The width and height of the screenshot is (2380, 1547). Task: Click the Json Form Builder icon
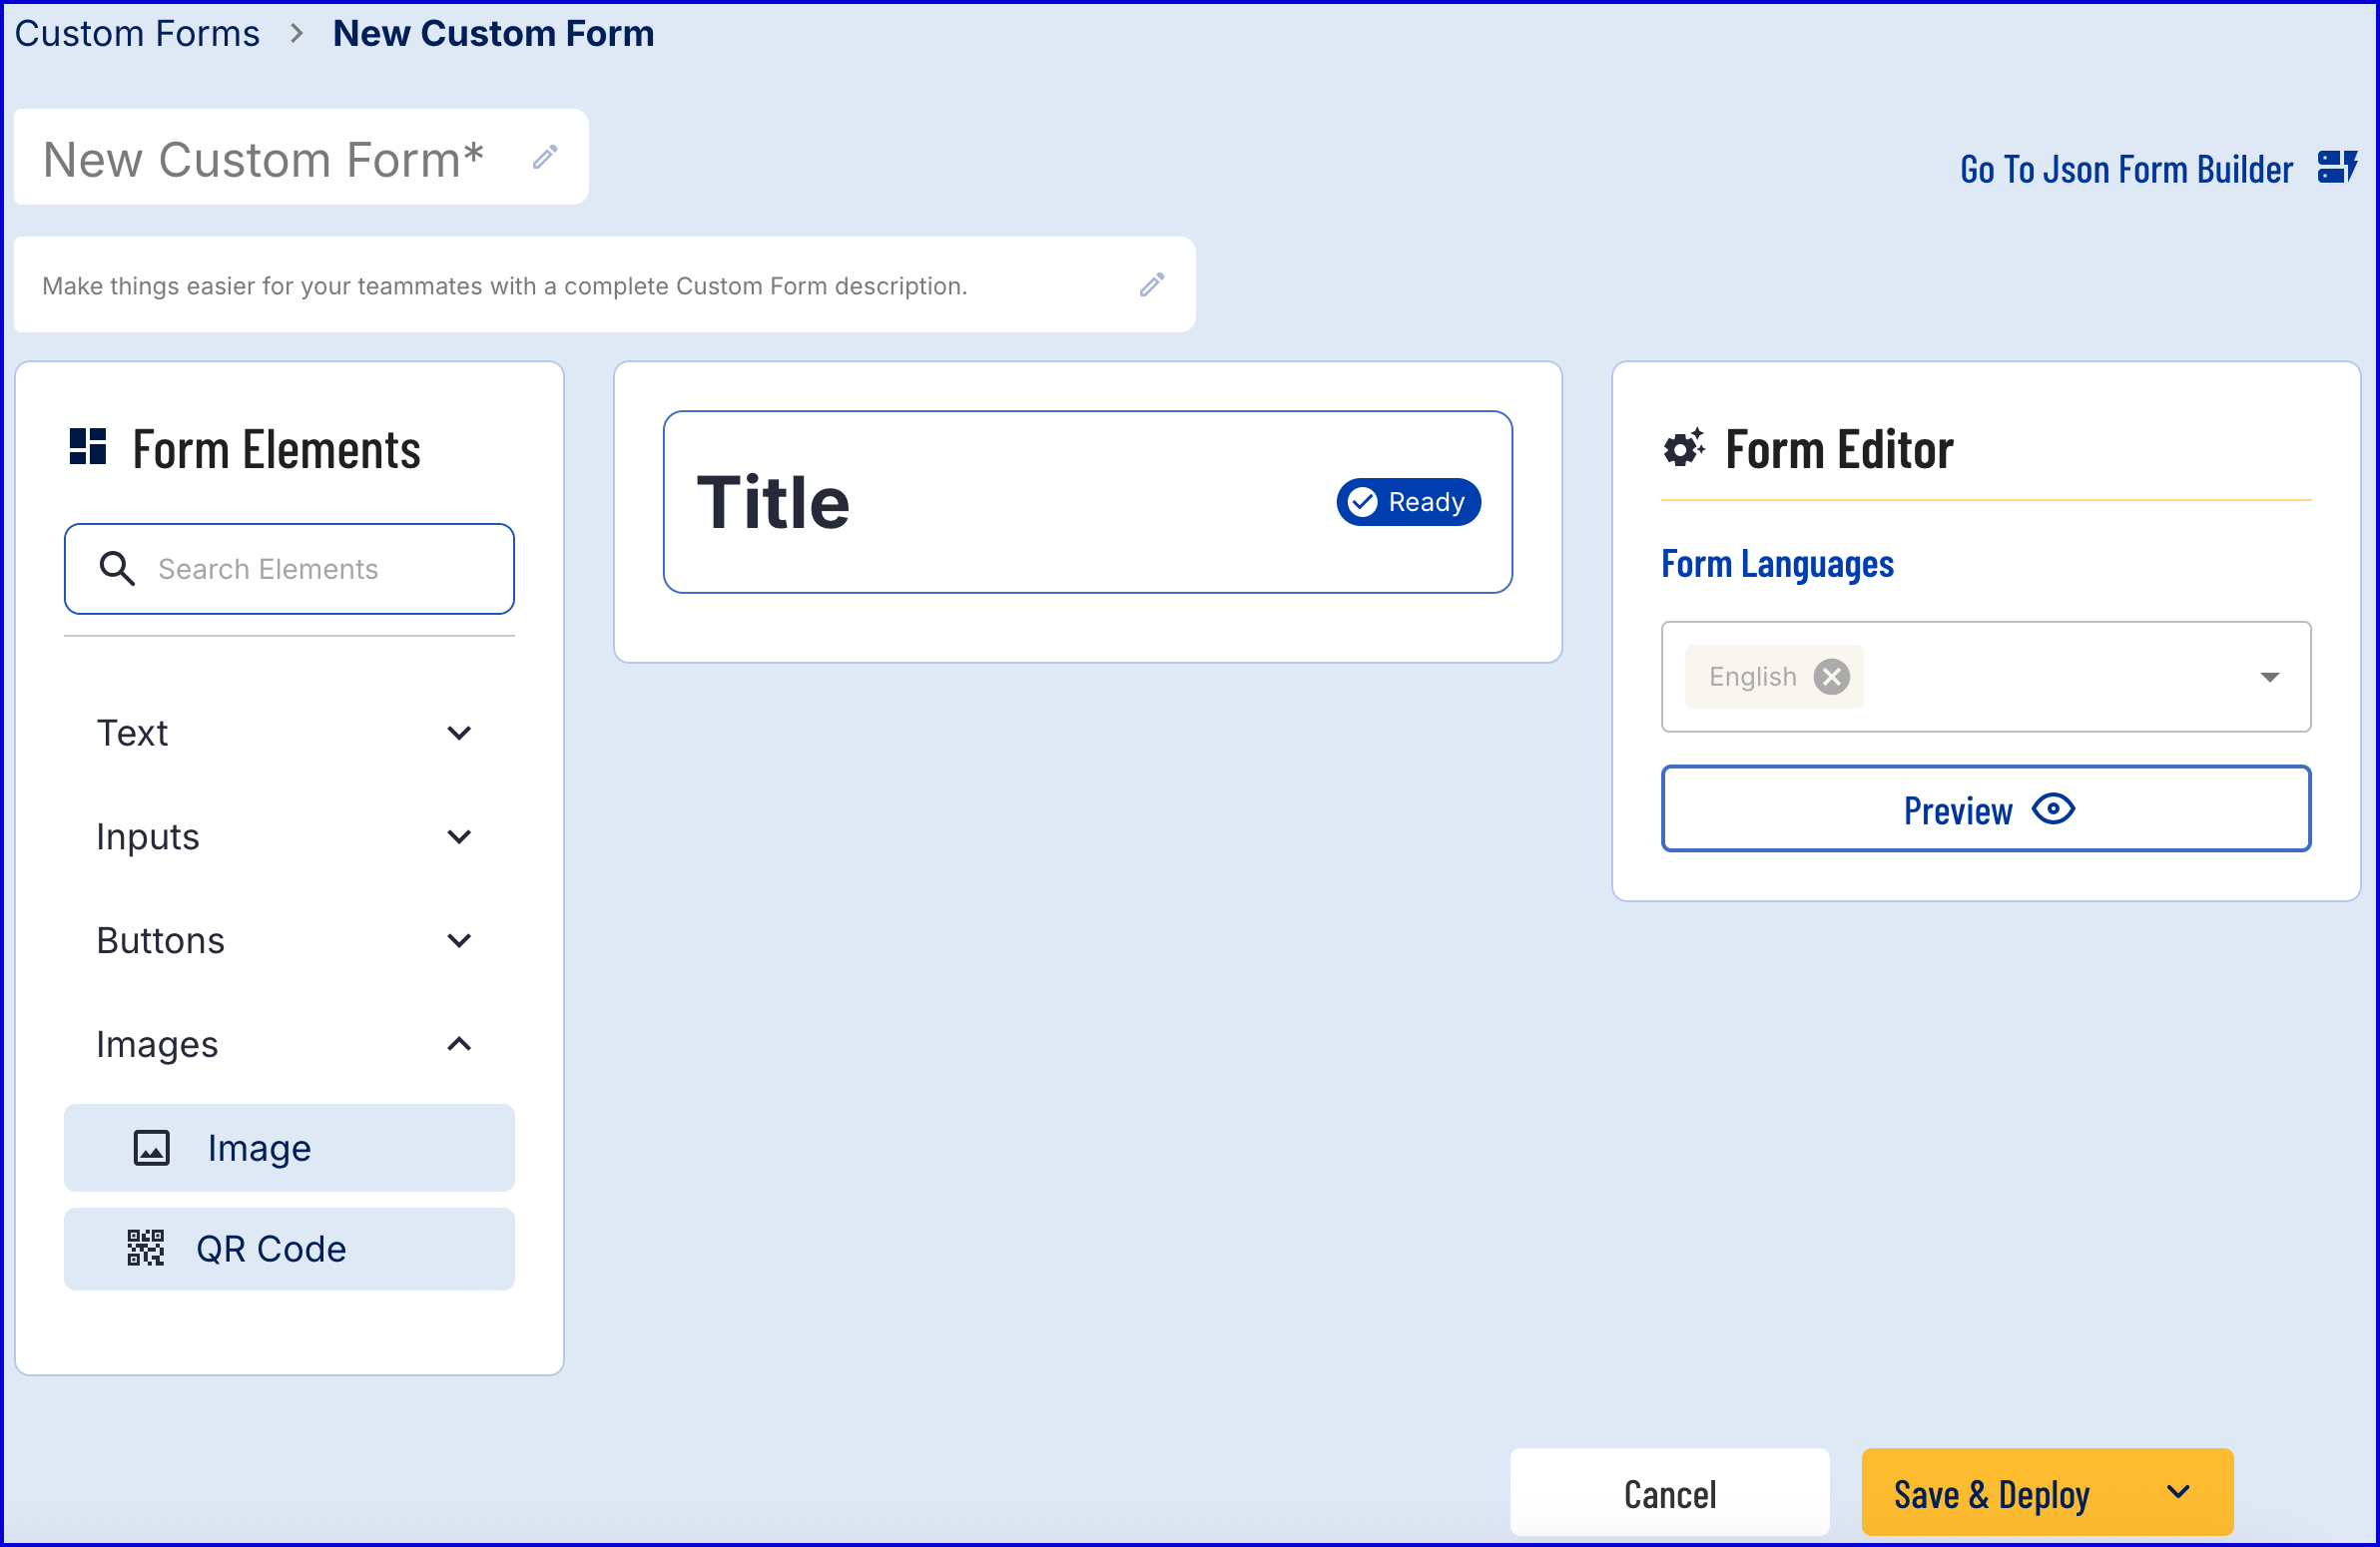click(x=2337, y=168)
